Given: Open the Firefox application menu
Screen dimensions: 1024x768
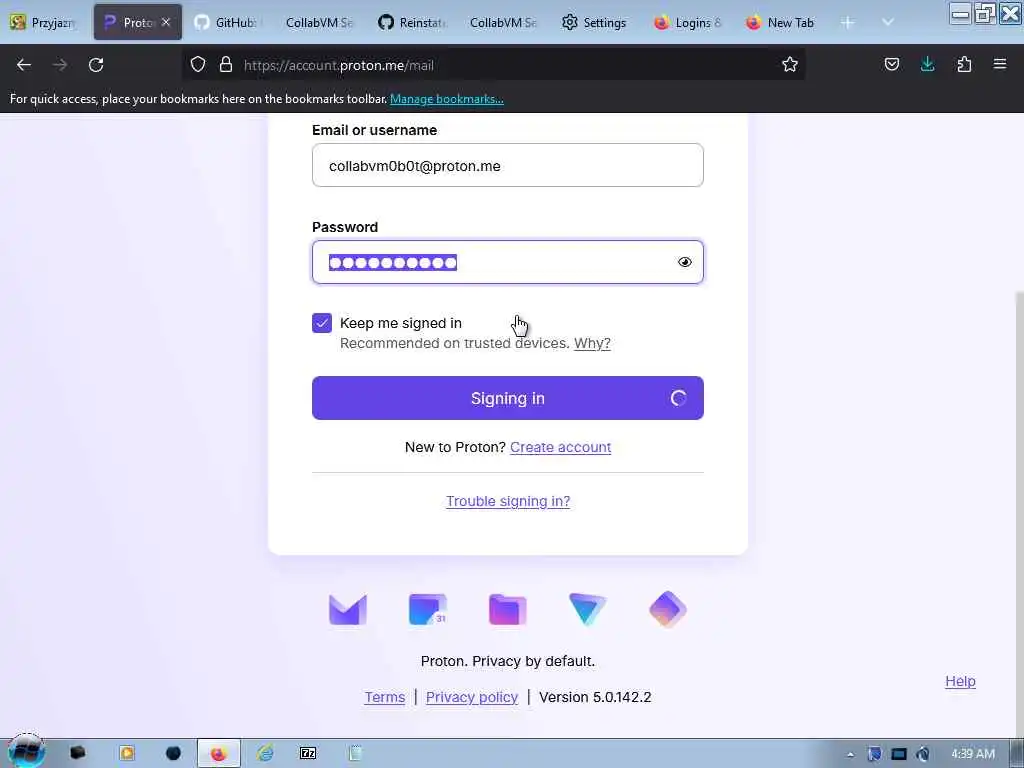Looking at the screenshot, I should (1000, 64).
